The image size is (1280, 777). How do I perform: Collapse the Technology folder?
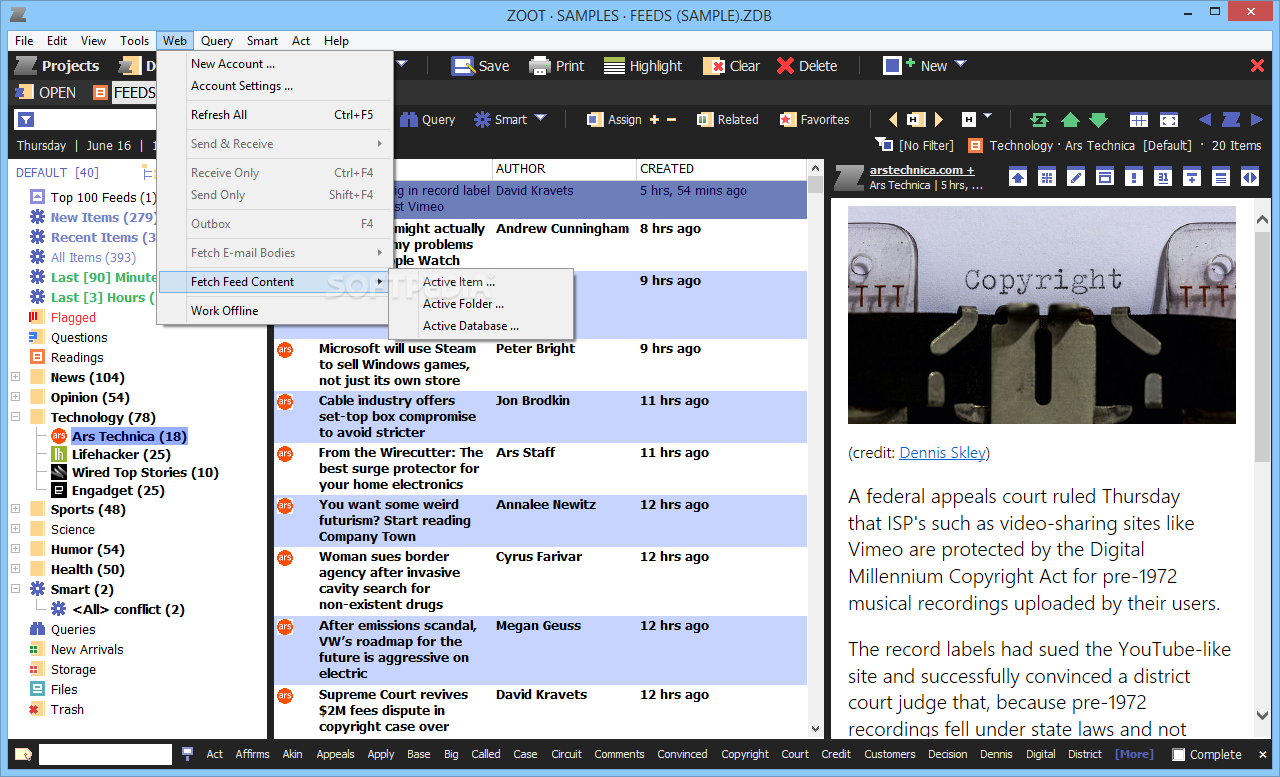15,417
